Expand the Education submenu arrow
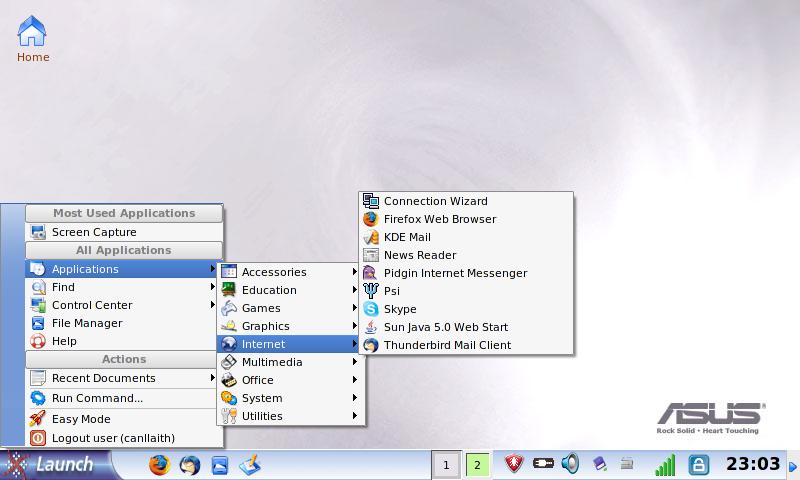 pyautogui.click(x=355, y=290)
